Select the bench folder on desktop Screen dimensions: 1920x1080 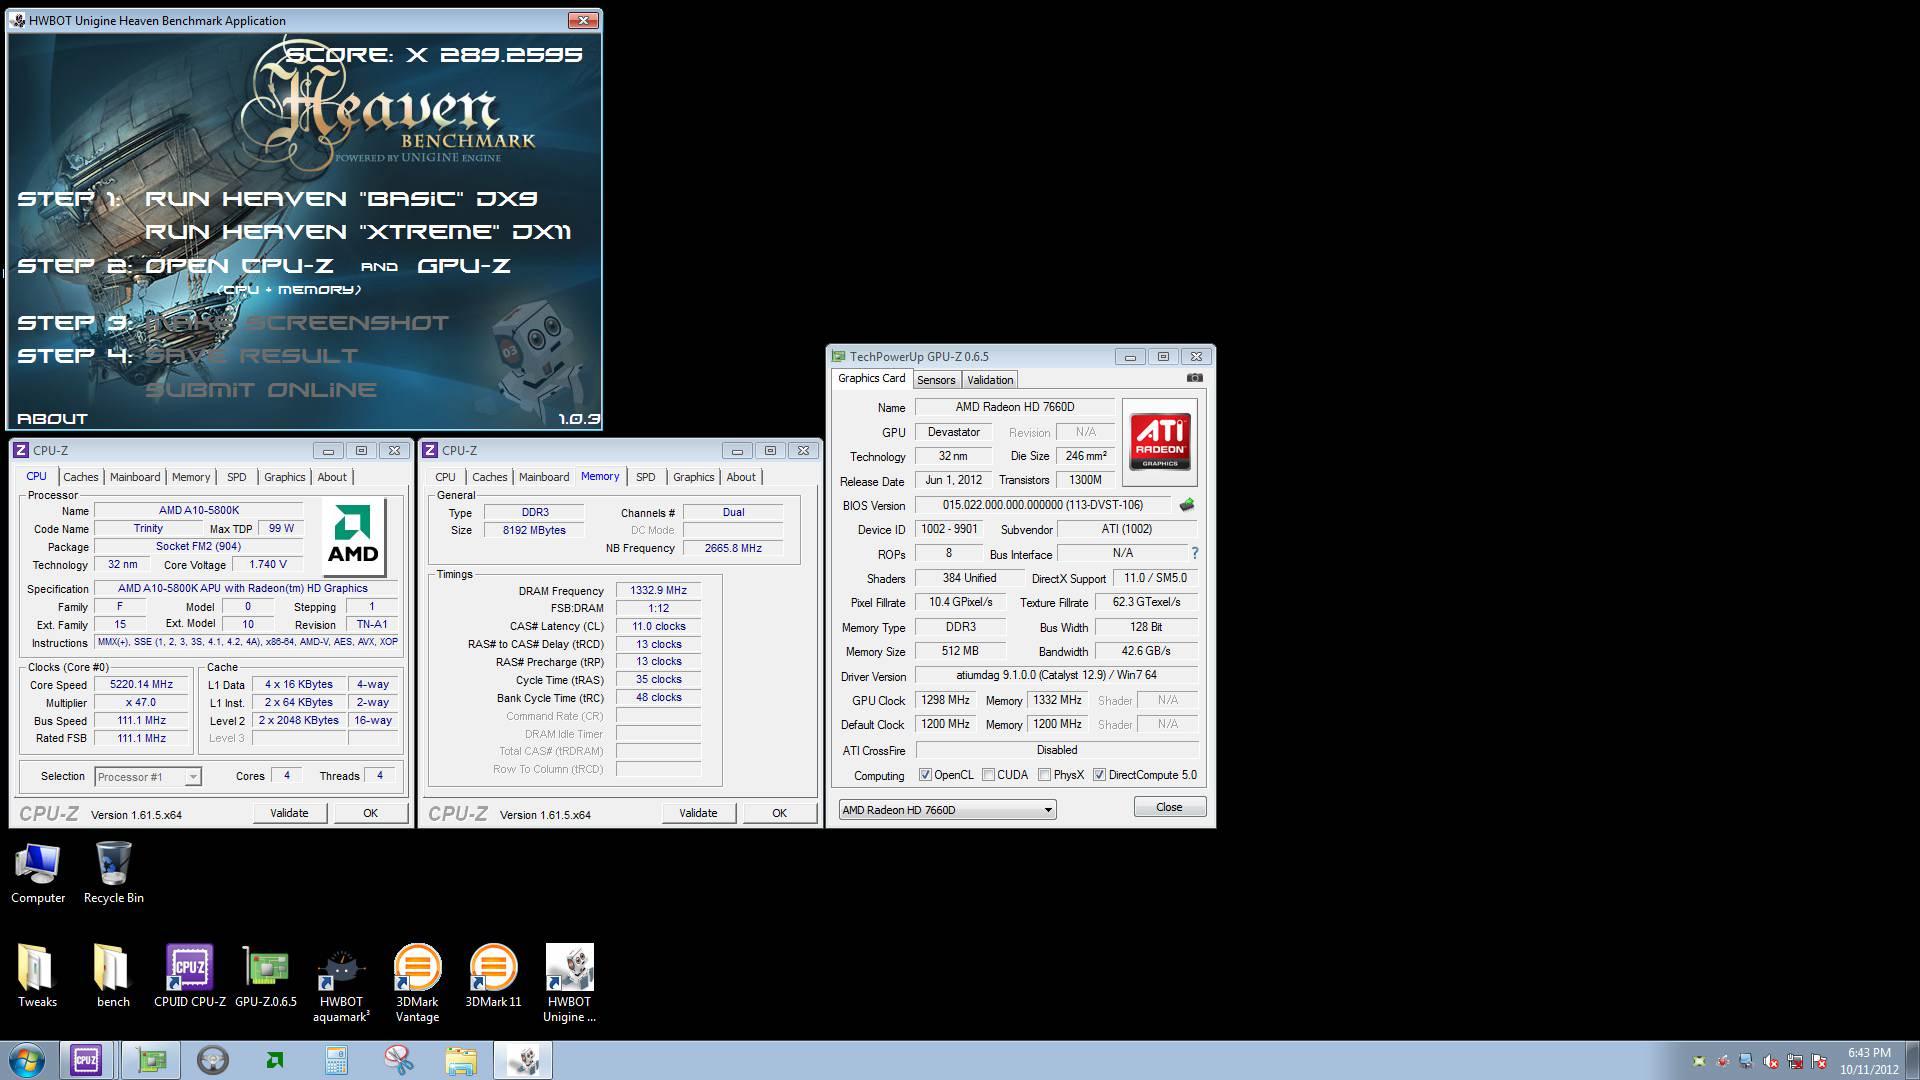113,976
